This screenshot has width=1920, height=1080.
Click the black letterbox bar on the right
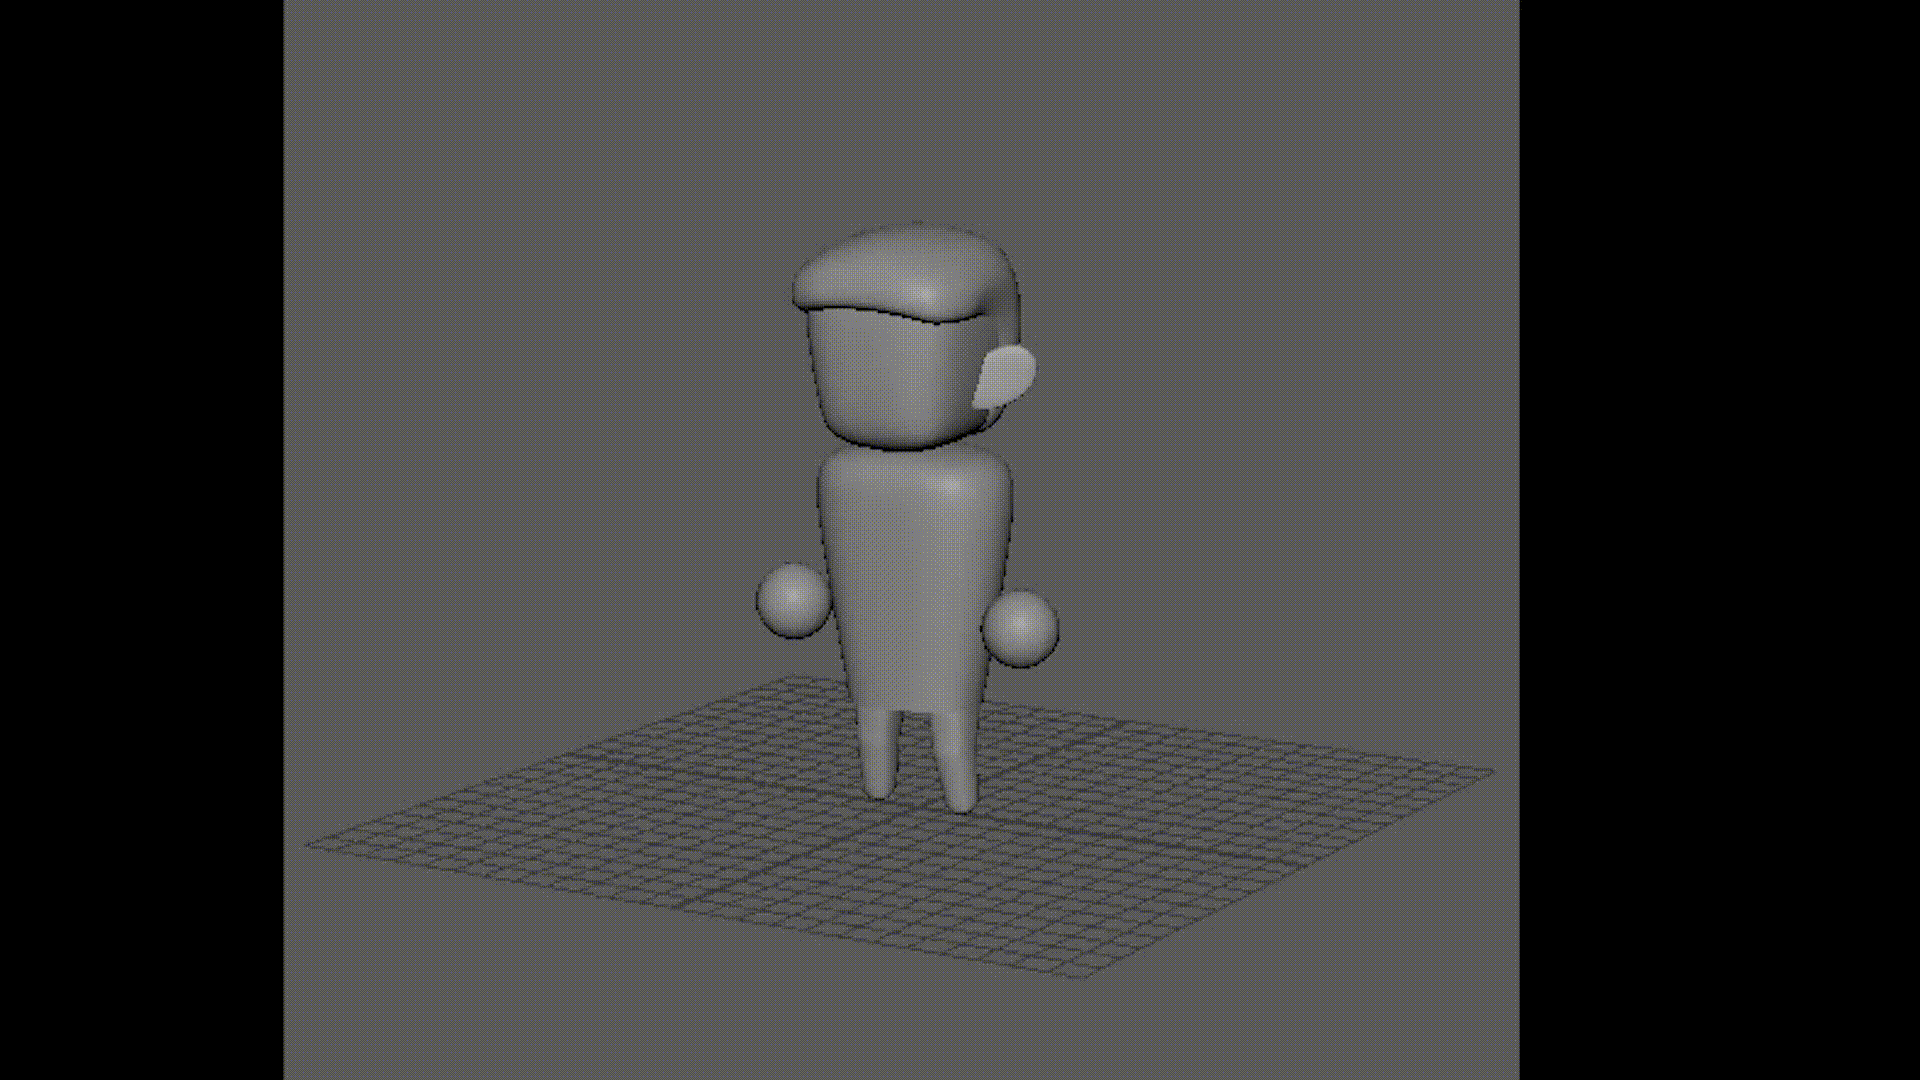coord(1720,540)
